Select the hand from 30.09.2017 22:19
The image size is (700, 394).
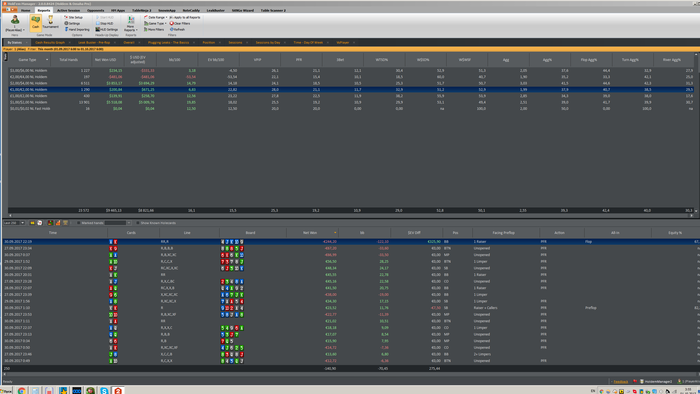(351, 242)
